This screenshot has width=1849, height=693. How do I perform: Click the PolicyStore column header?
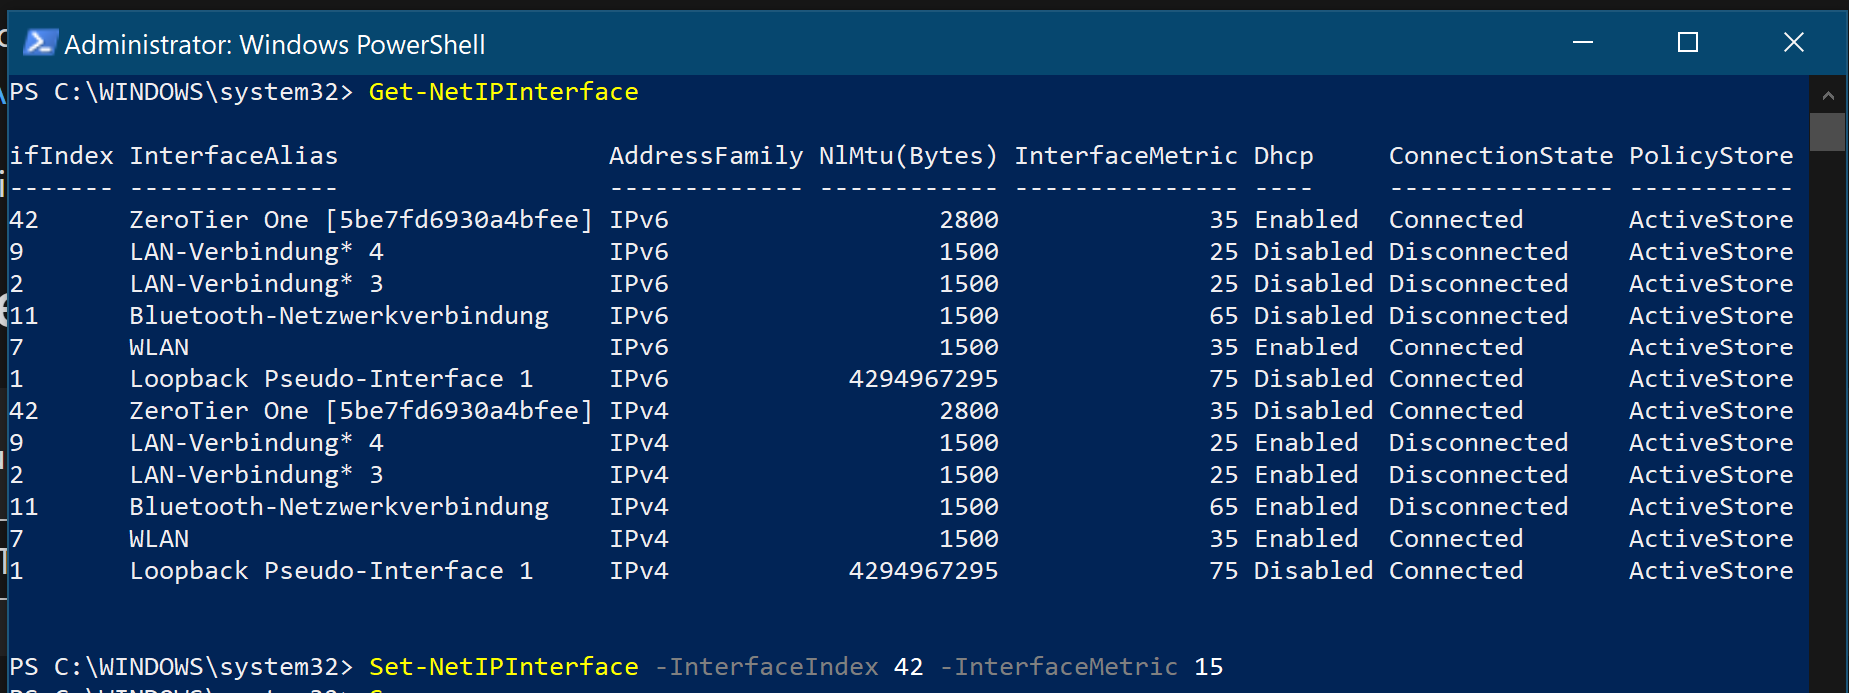click(1711, 156)
